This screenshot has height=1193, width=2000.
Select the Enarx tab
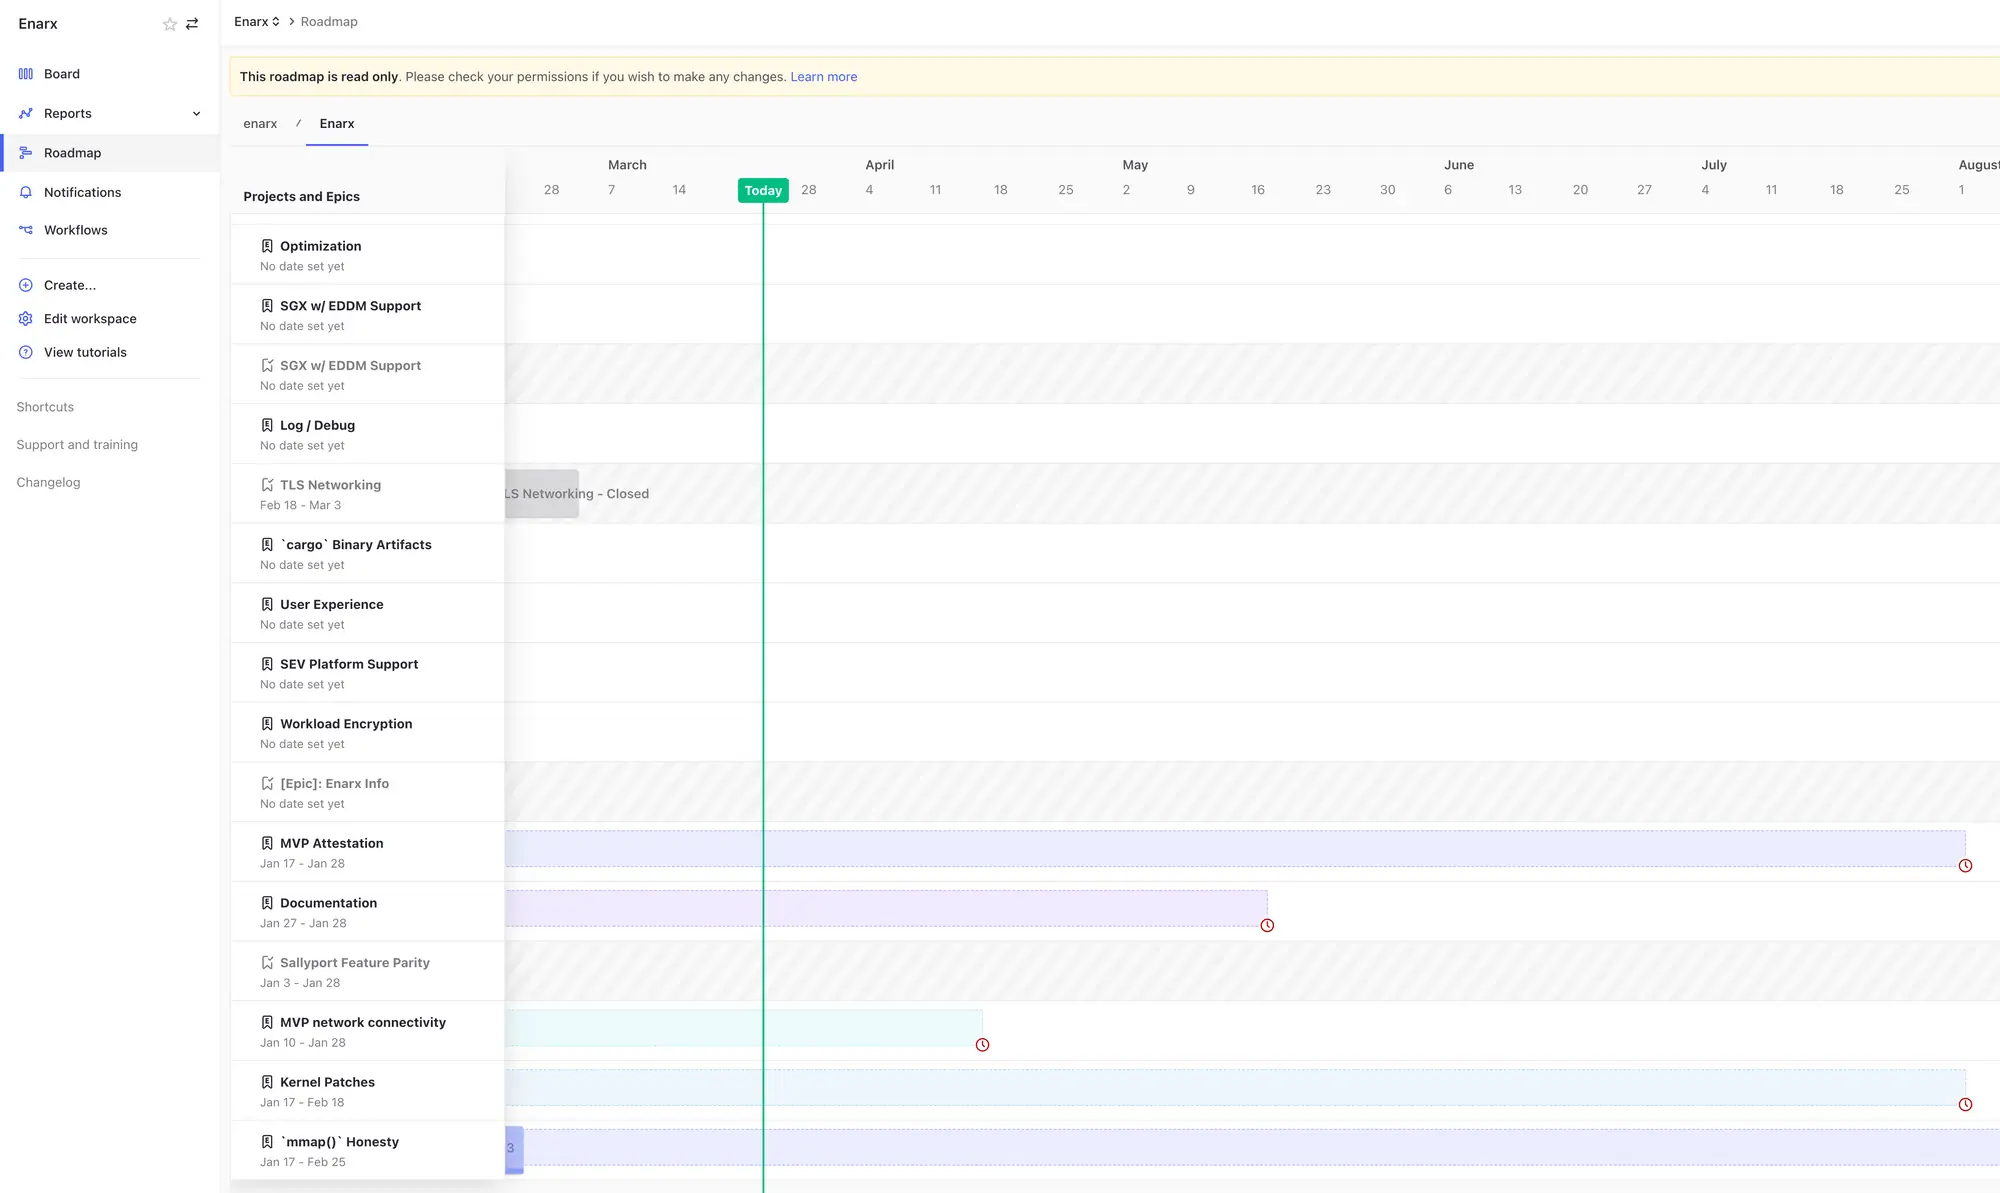(337, 124)
